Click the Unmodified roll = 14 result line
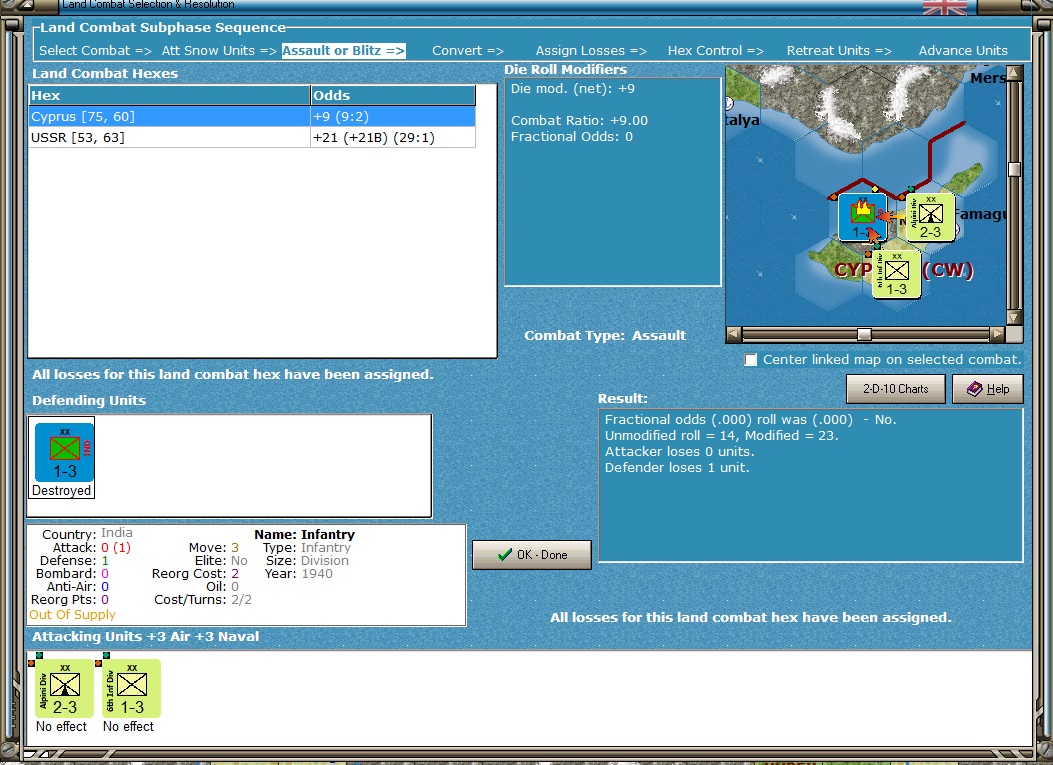 (722, 435)
